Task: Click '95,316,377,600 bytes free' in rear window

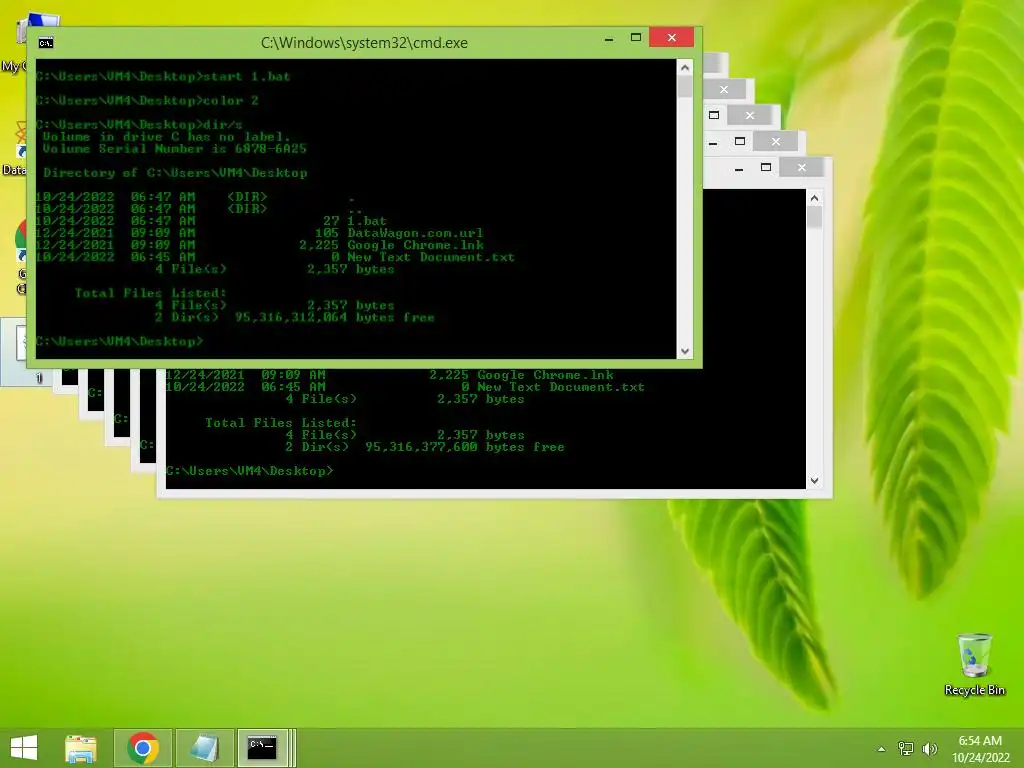Action: [464, 447]
